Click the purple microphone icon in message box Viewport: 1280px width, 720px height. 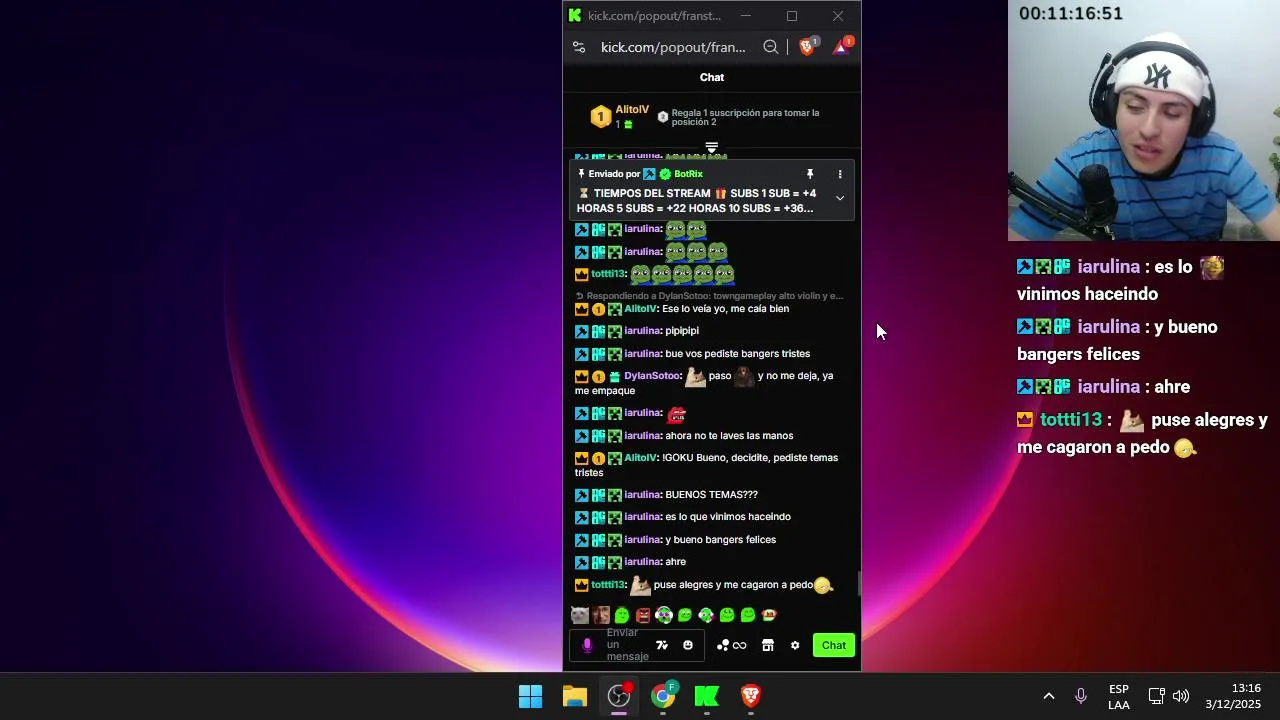click(x=587, y=645)
